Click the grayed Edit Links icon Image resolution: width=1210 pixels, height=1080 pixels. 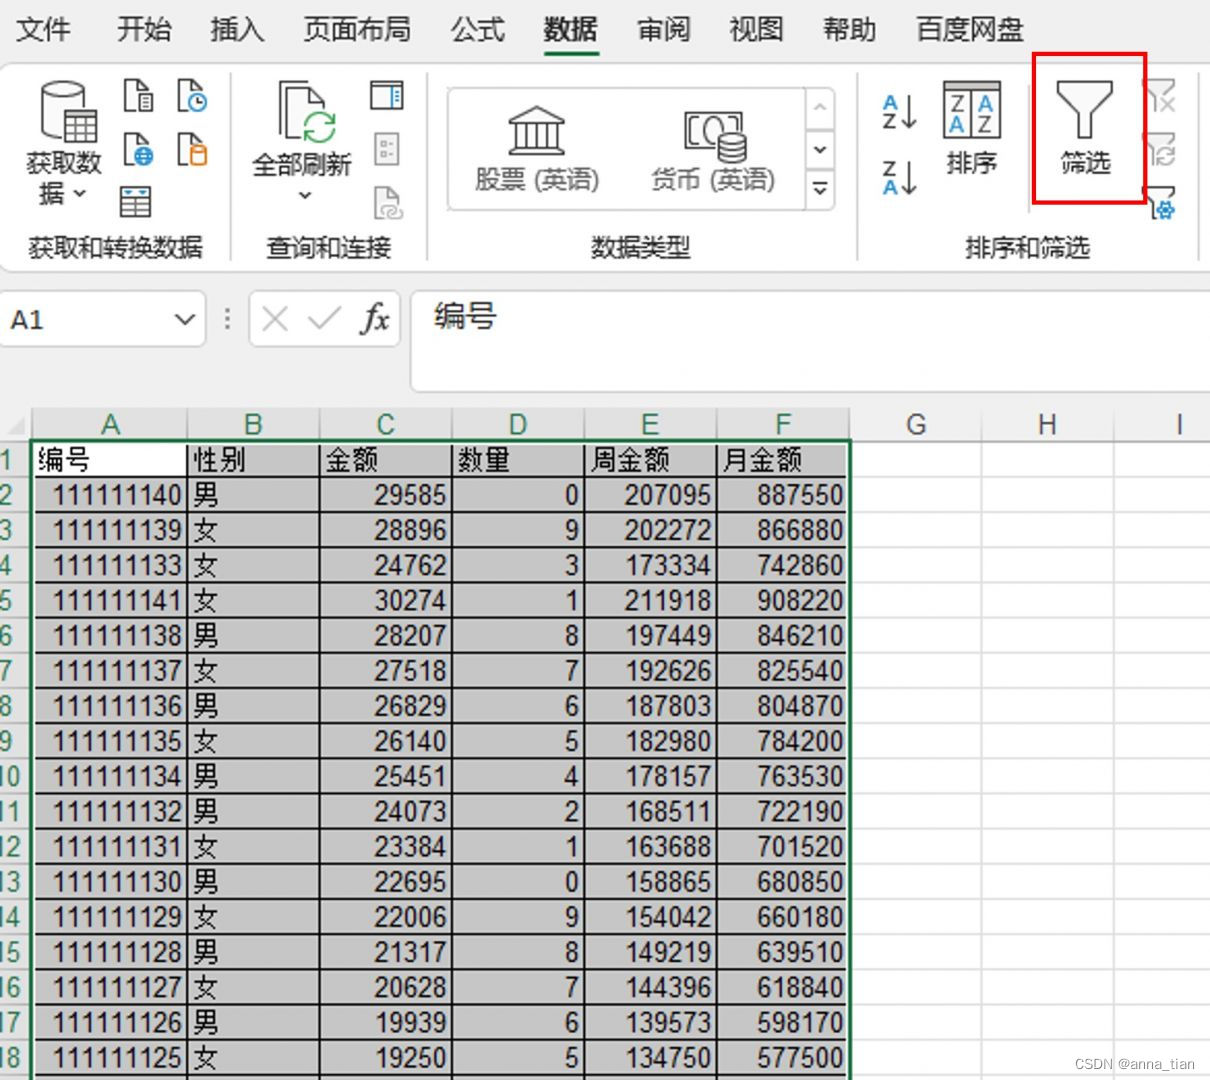[x=387, y=203]
